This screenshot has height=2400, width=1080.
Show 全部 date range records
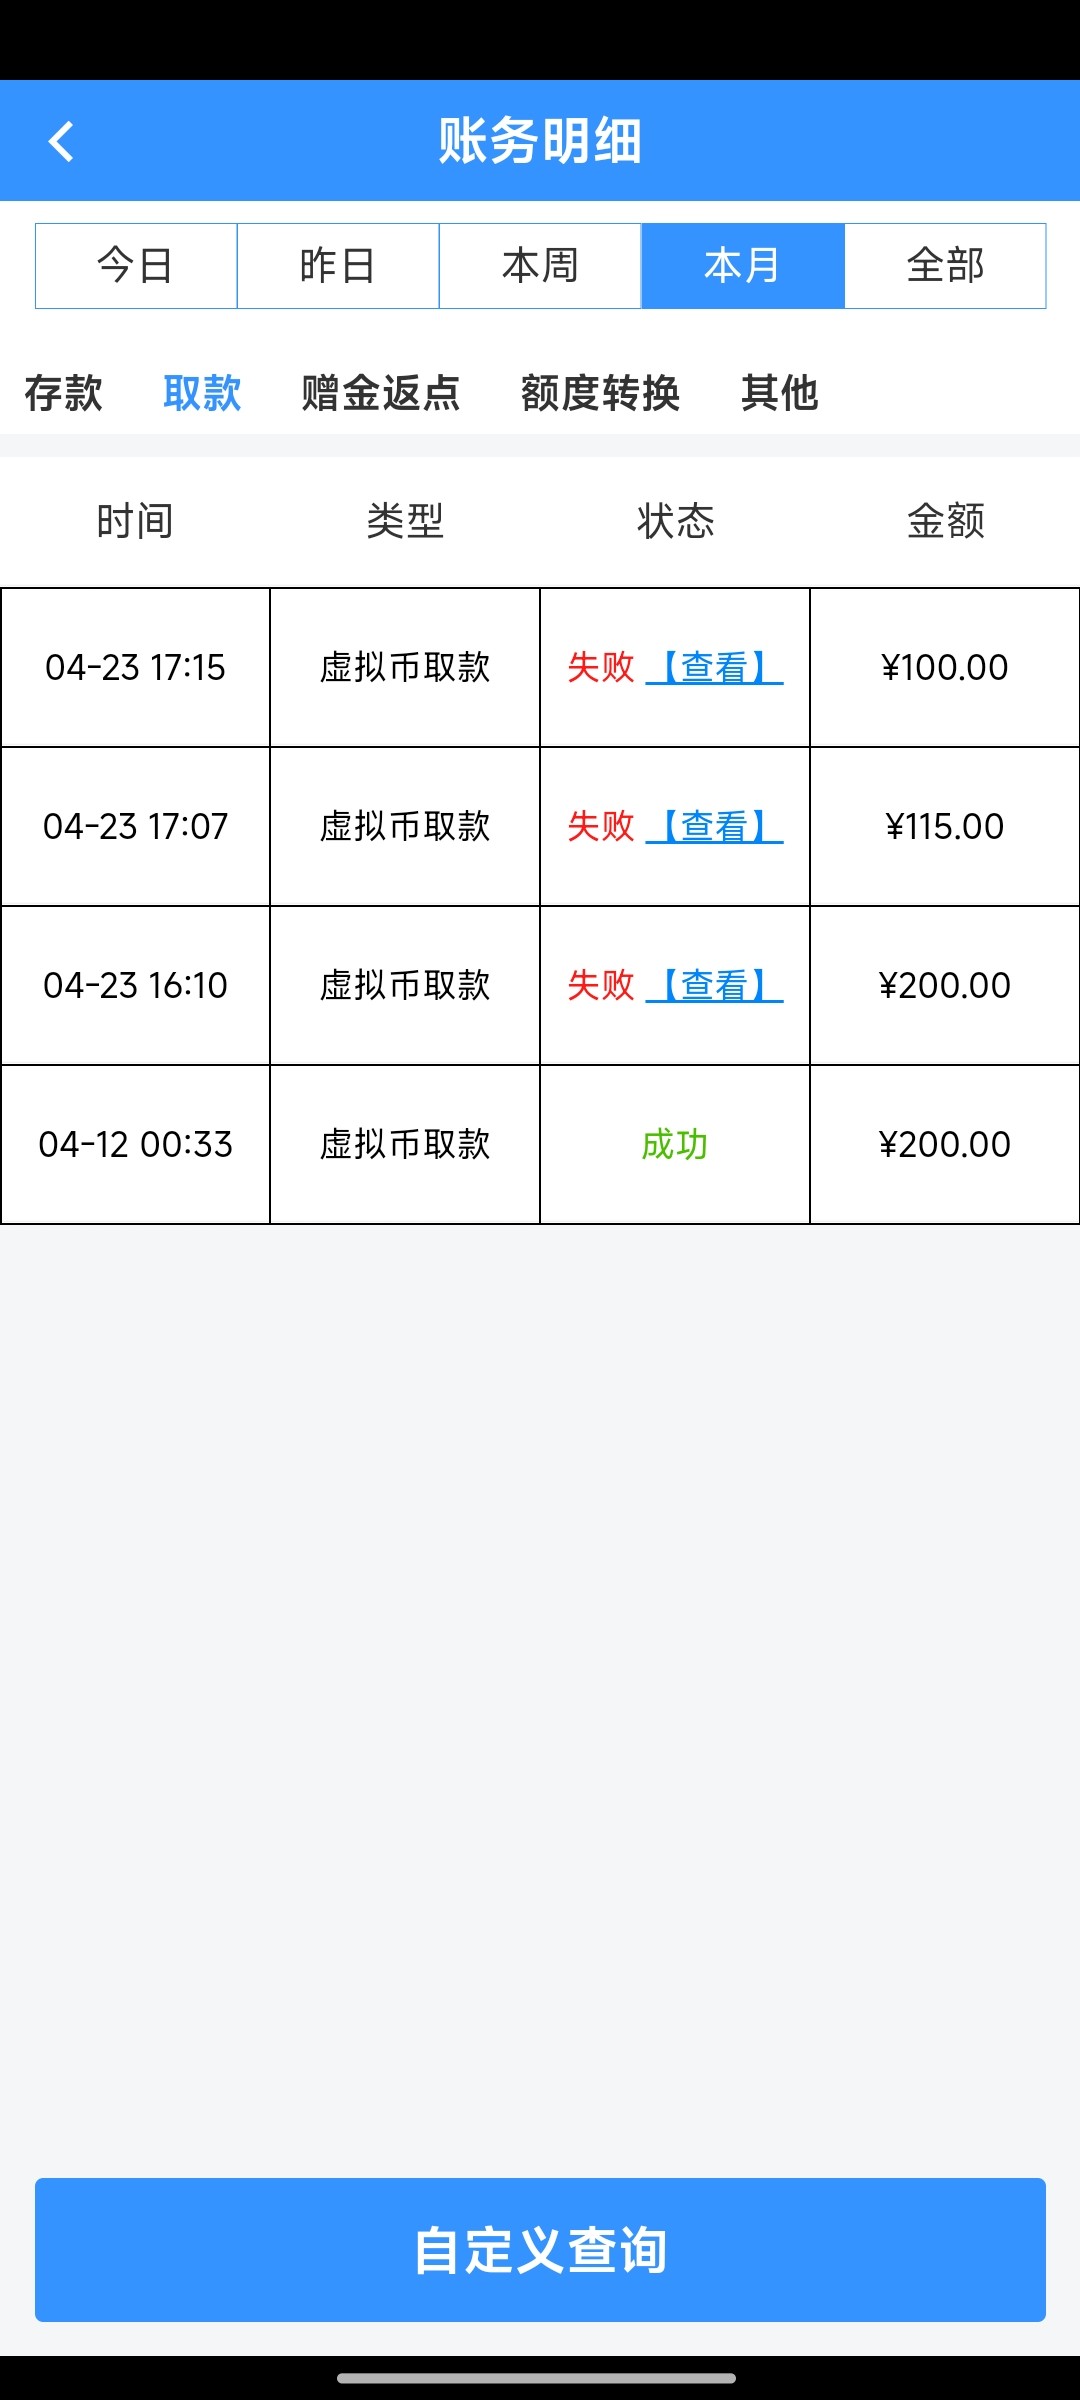coord(945,266)
